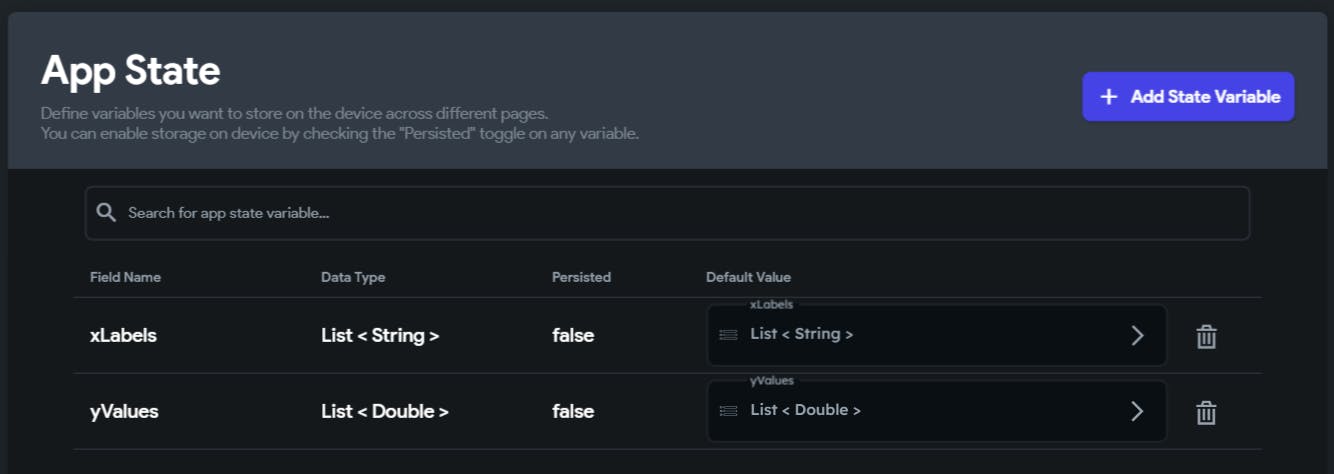Click the plus icon on Add State Variable
The image size is (1334, 474).
pyautogui.click(x=1108, y=97)
